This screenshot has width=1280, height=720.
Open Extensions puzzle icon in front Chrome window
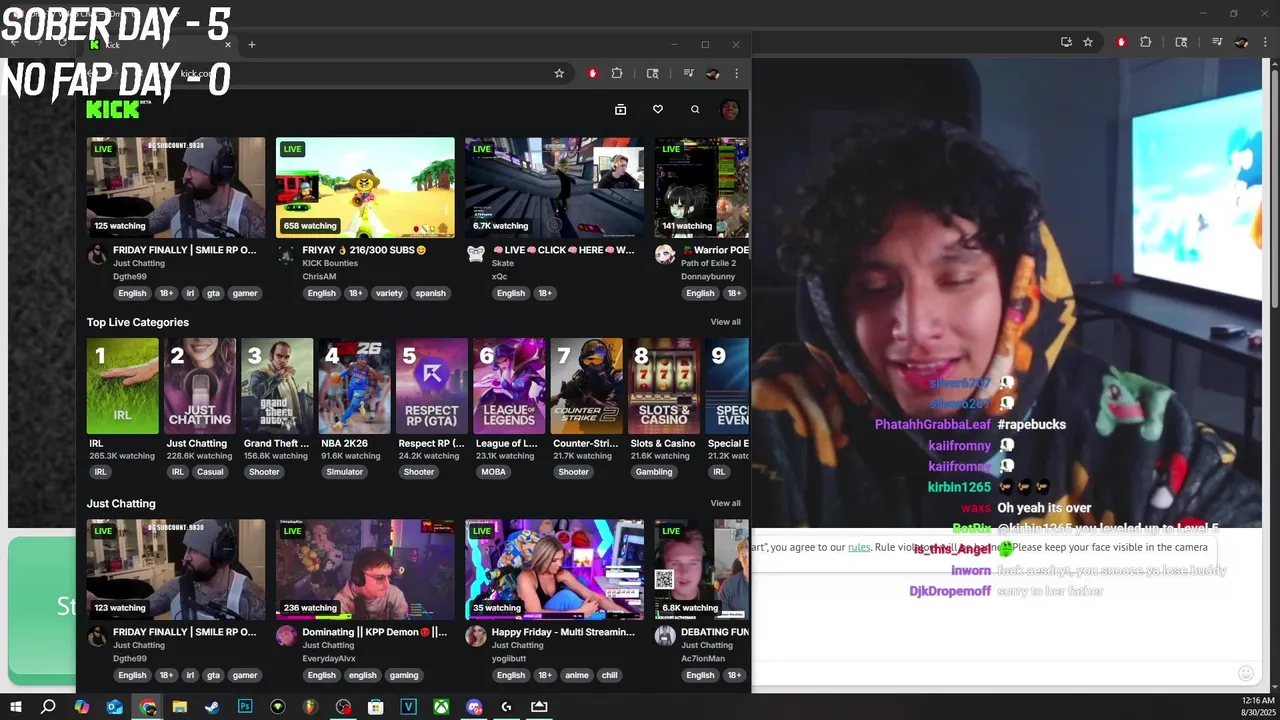click(x=617, y=73)
